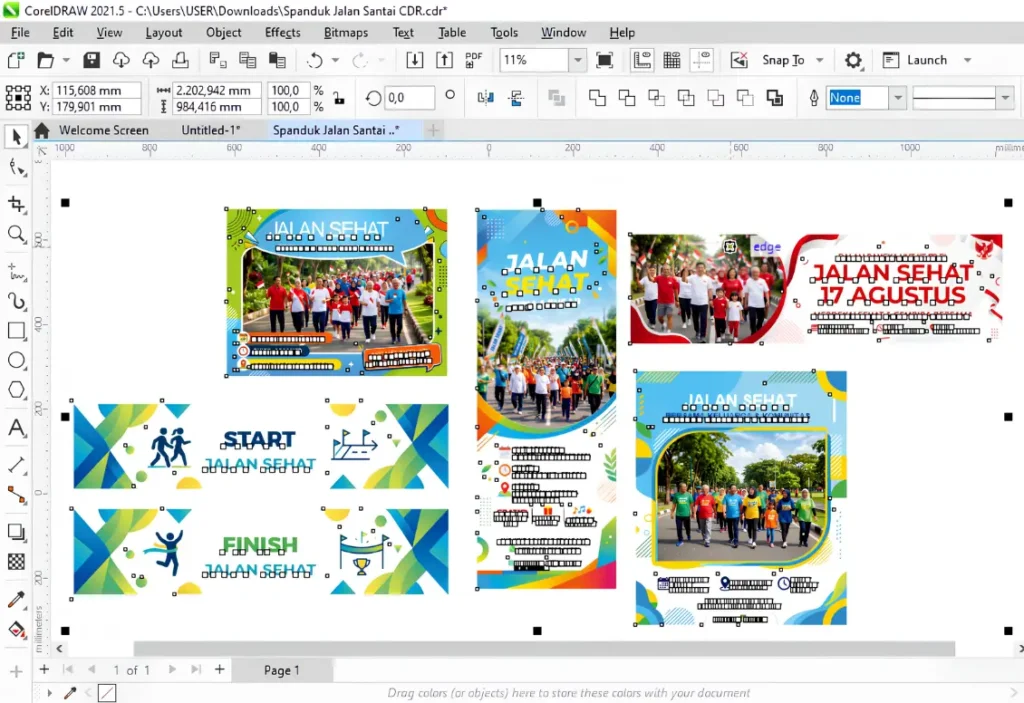Pick the Ellipse tool
The width and height of the screenshot is (1024, 703).
(16, 360)
